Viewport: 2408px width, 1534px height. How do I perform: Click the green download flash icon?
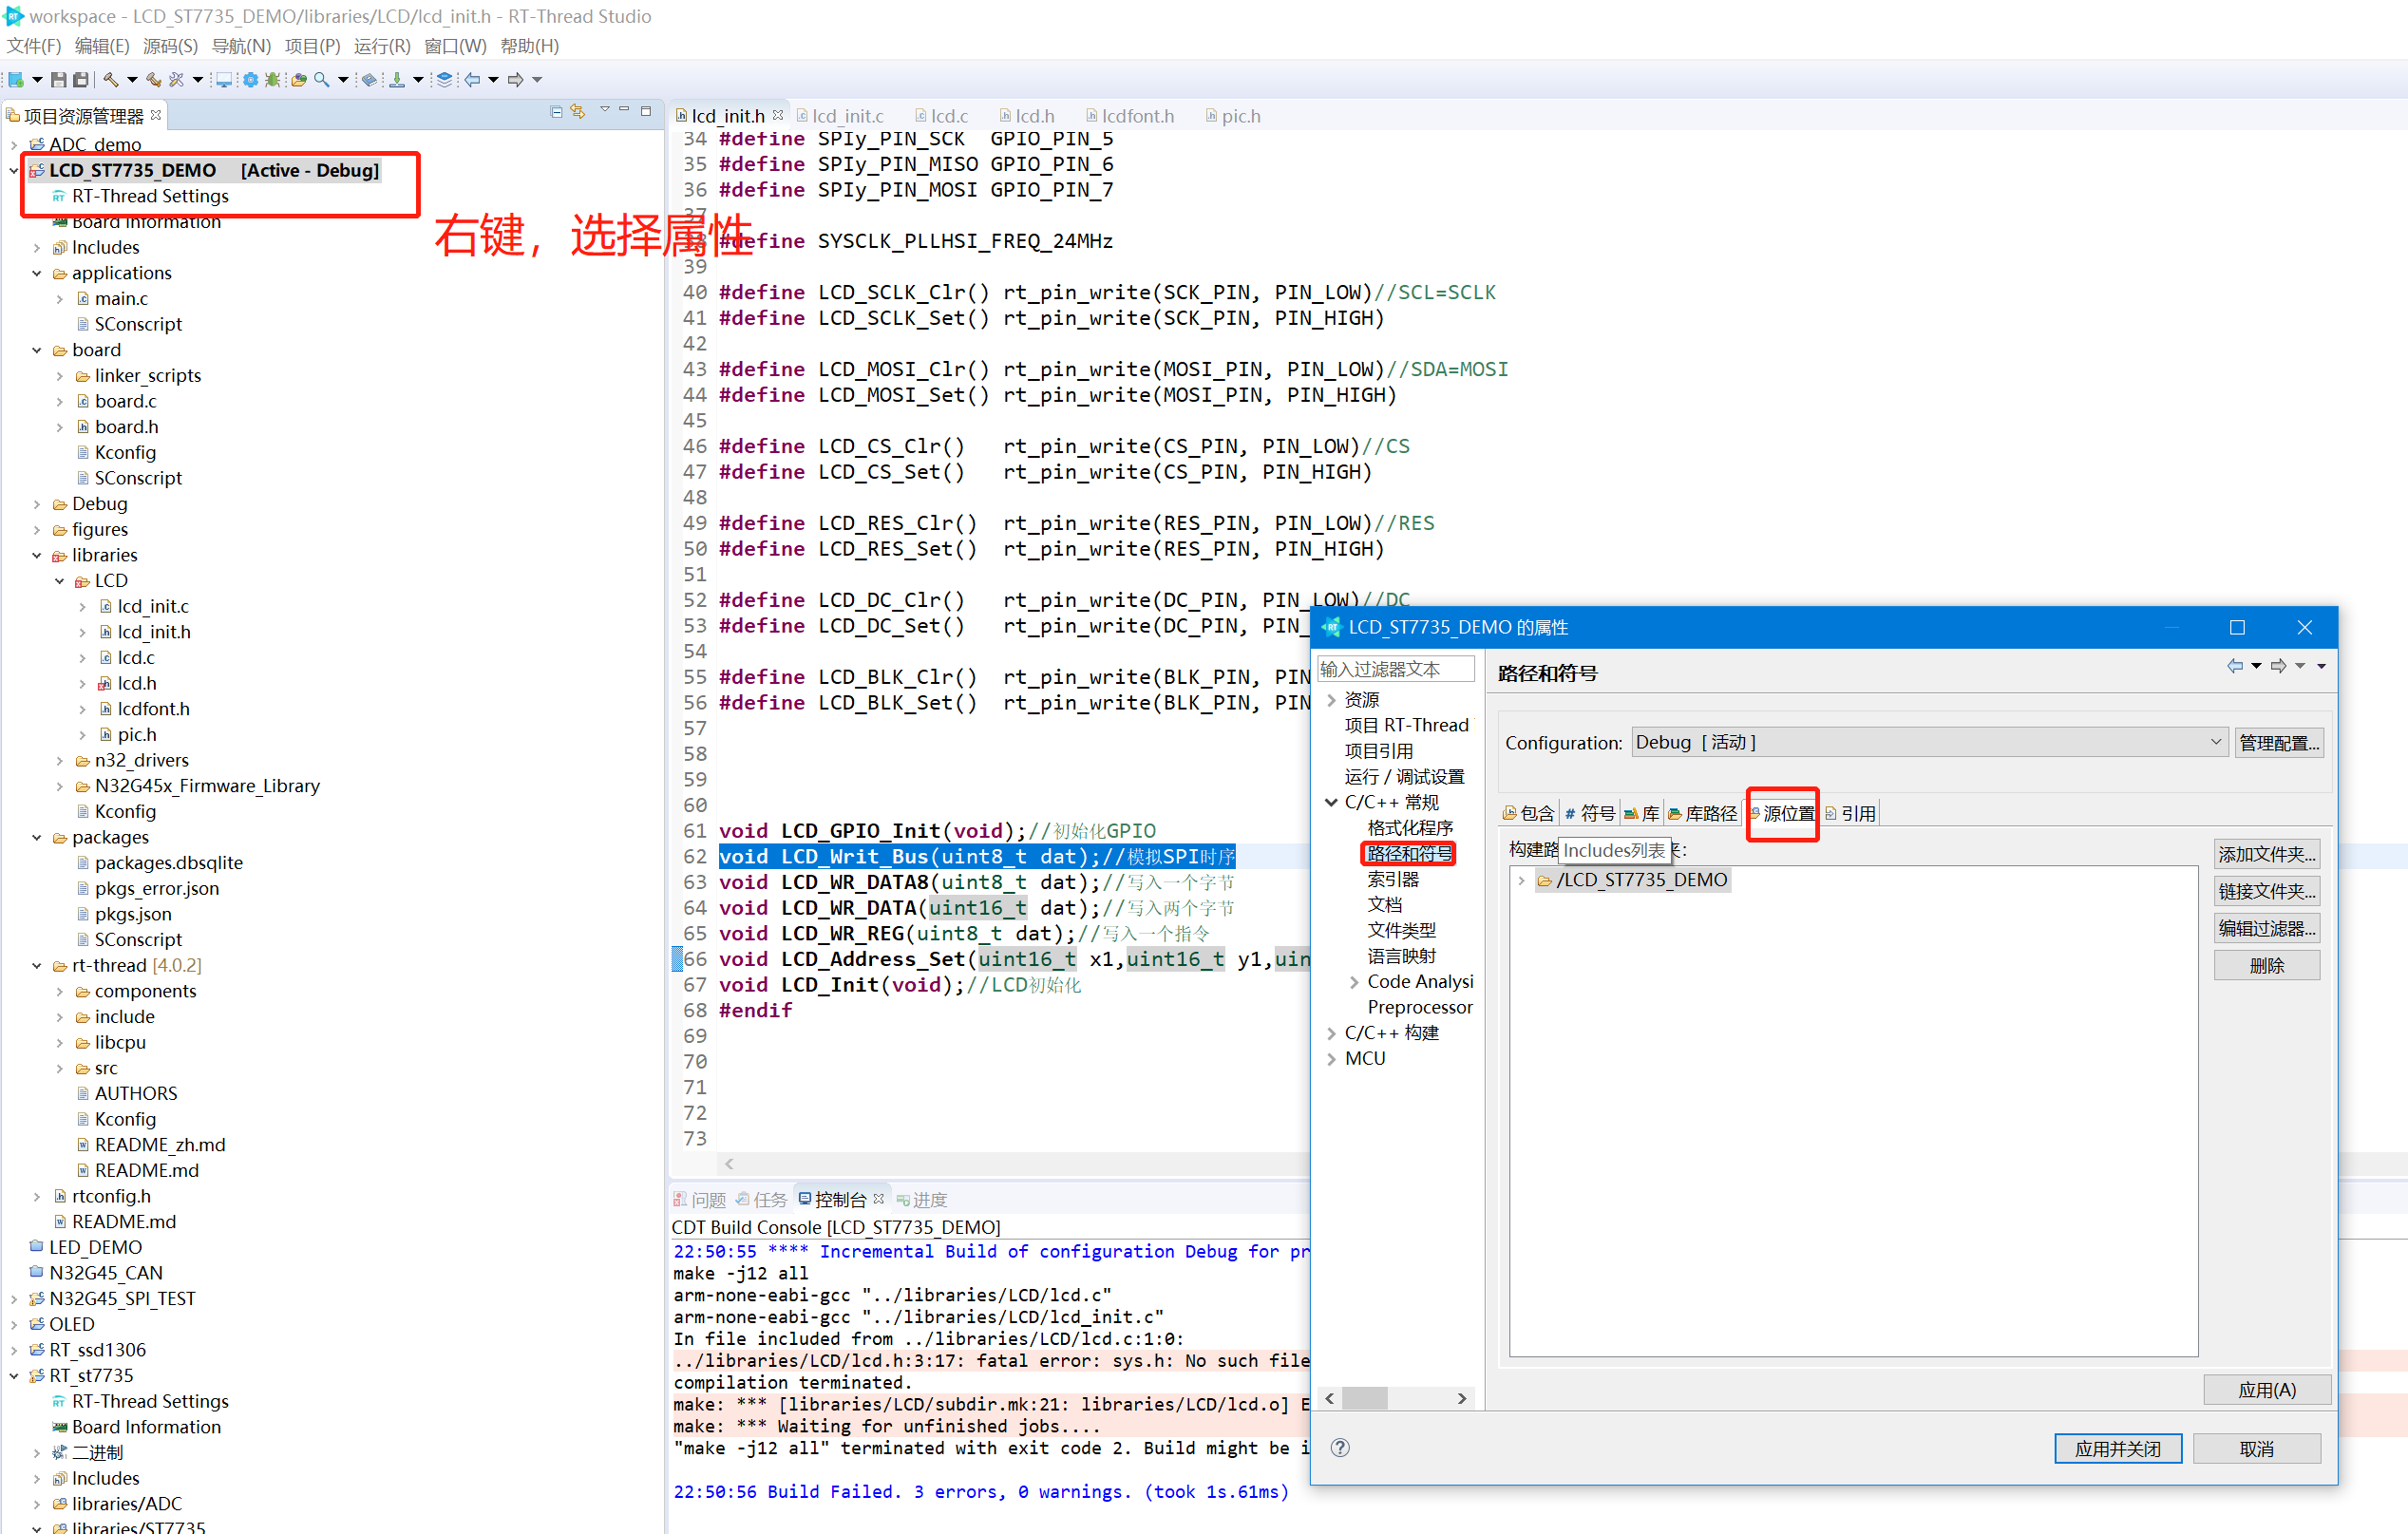(x=397, y=80)
